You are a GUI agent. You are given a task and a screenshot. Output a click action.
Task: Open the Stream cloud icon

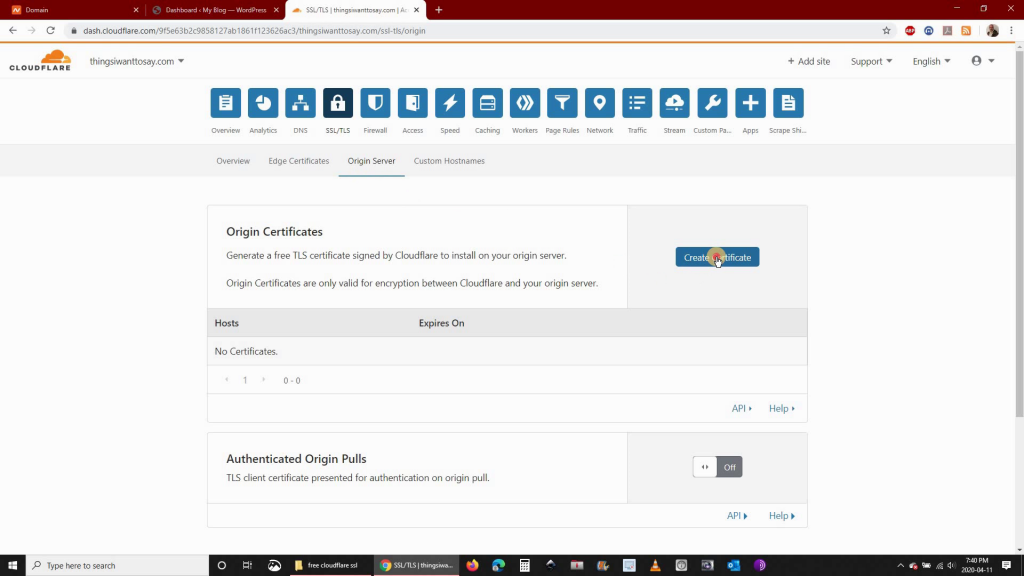click(x=675, y=103)
